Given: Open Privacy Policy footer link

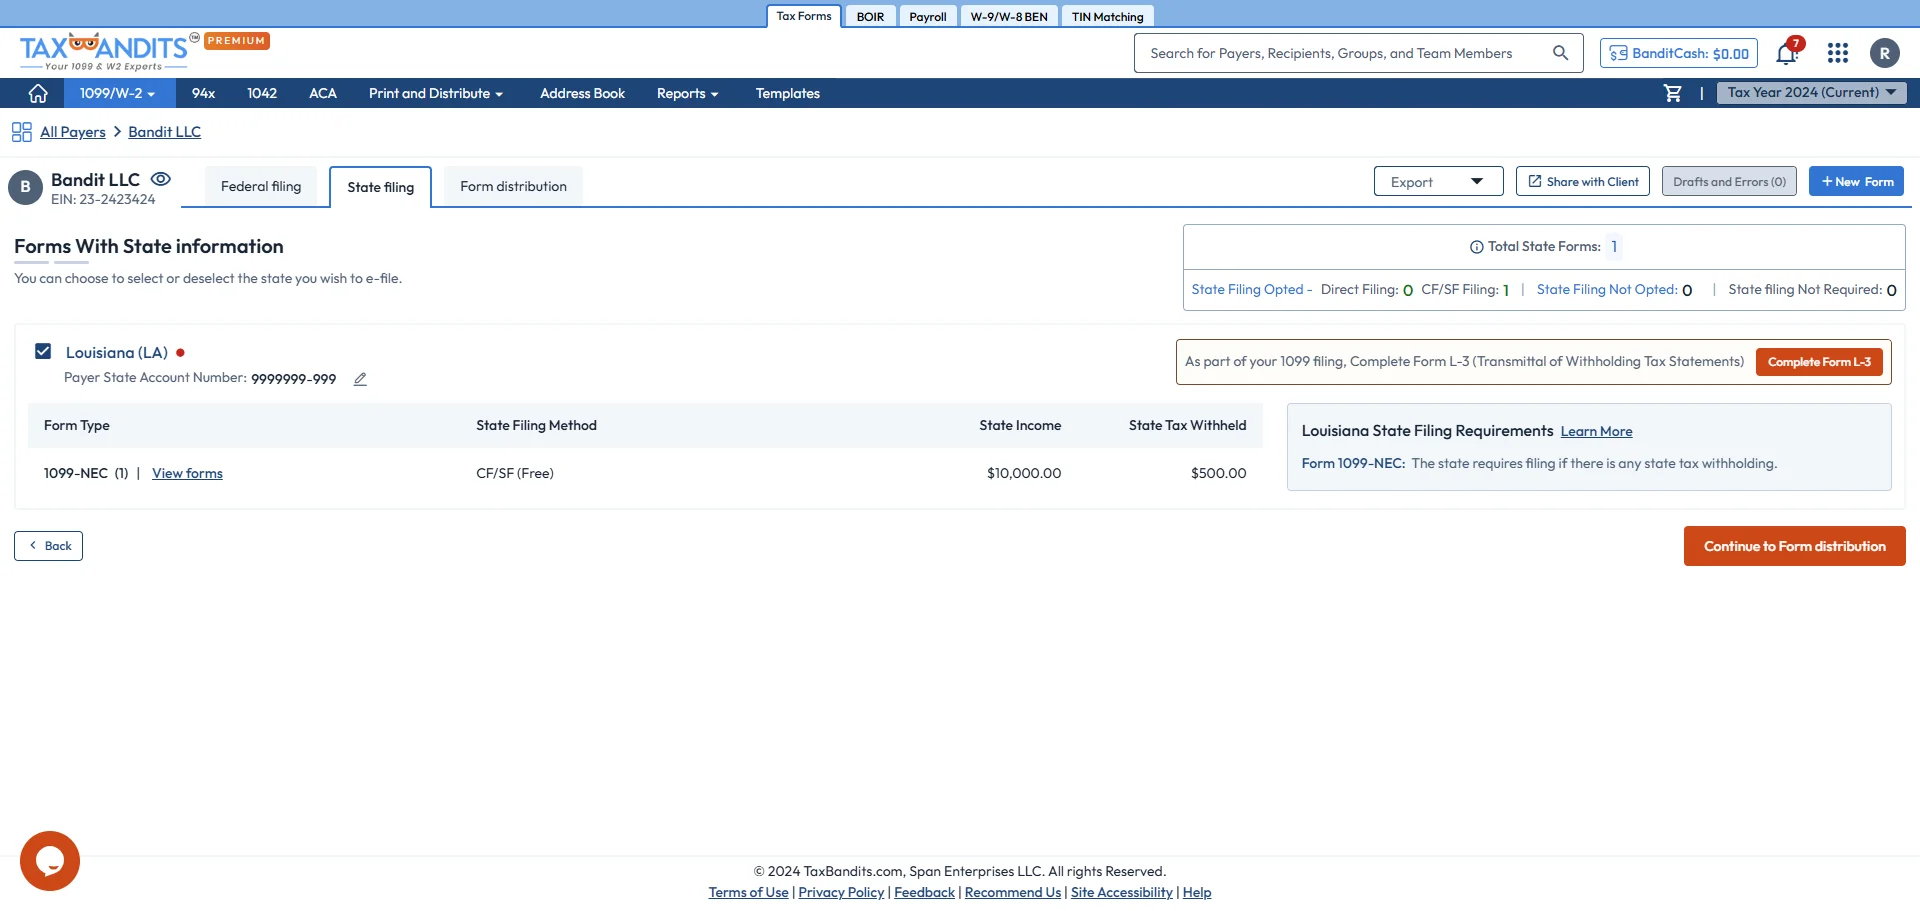Looking at the screenshot, I should 841,893.
